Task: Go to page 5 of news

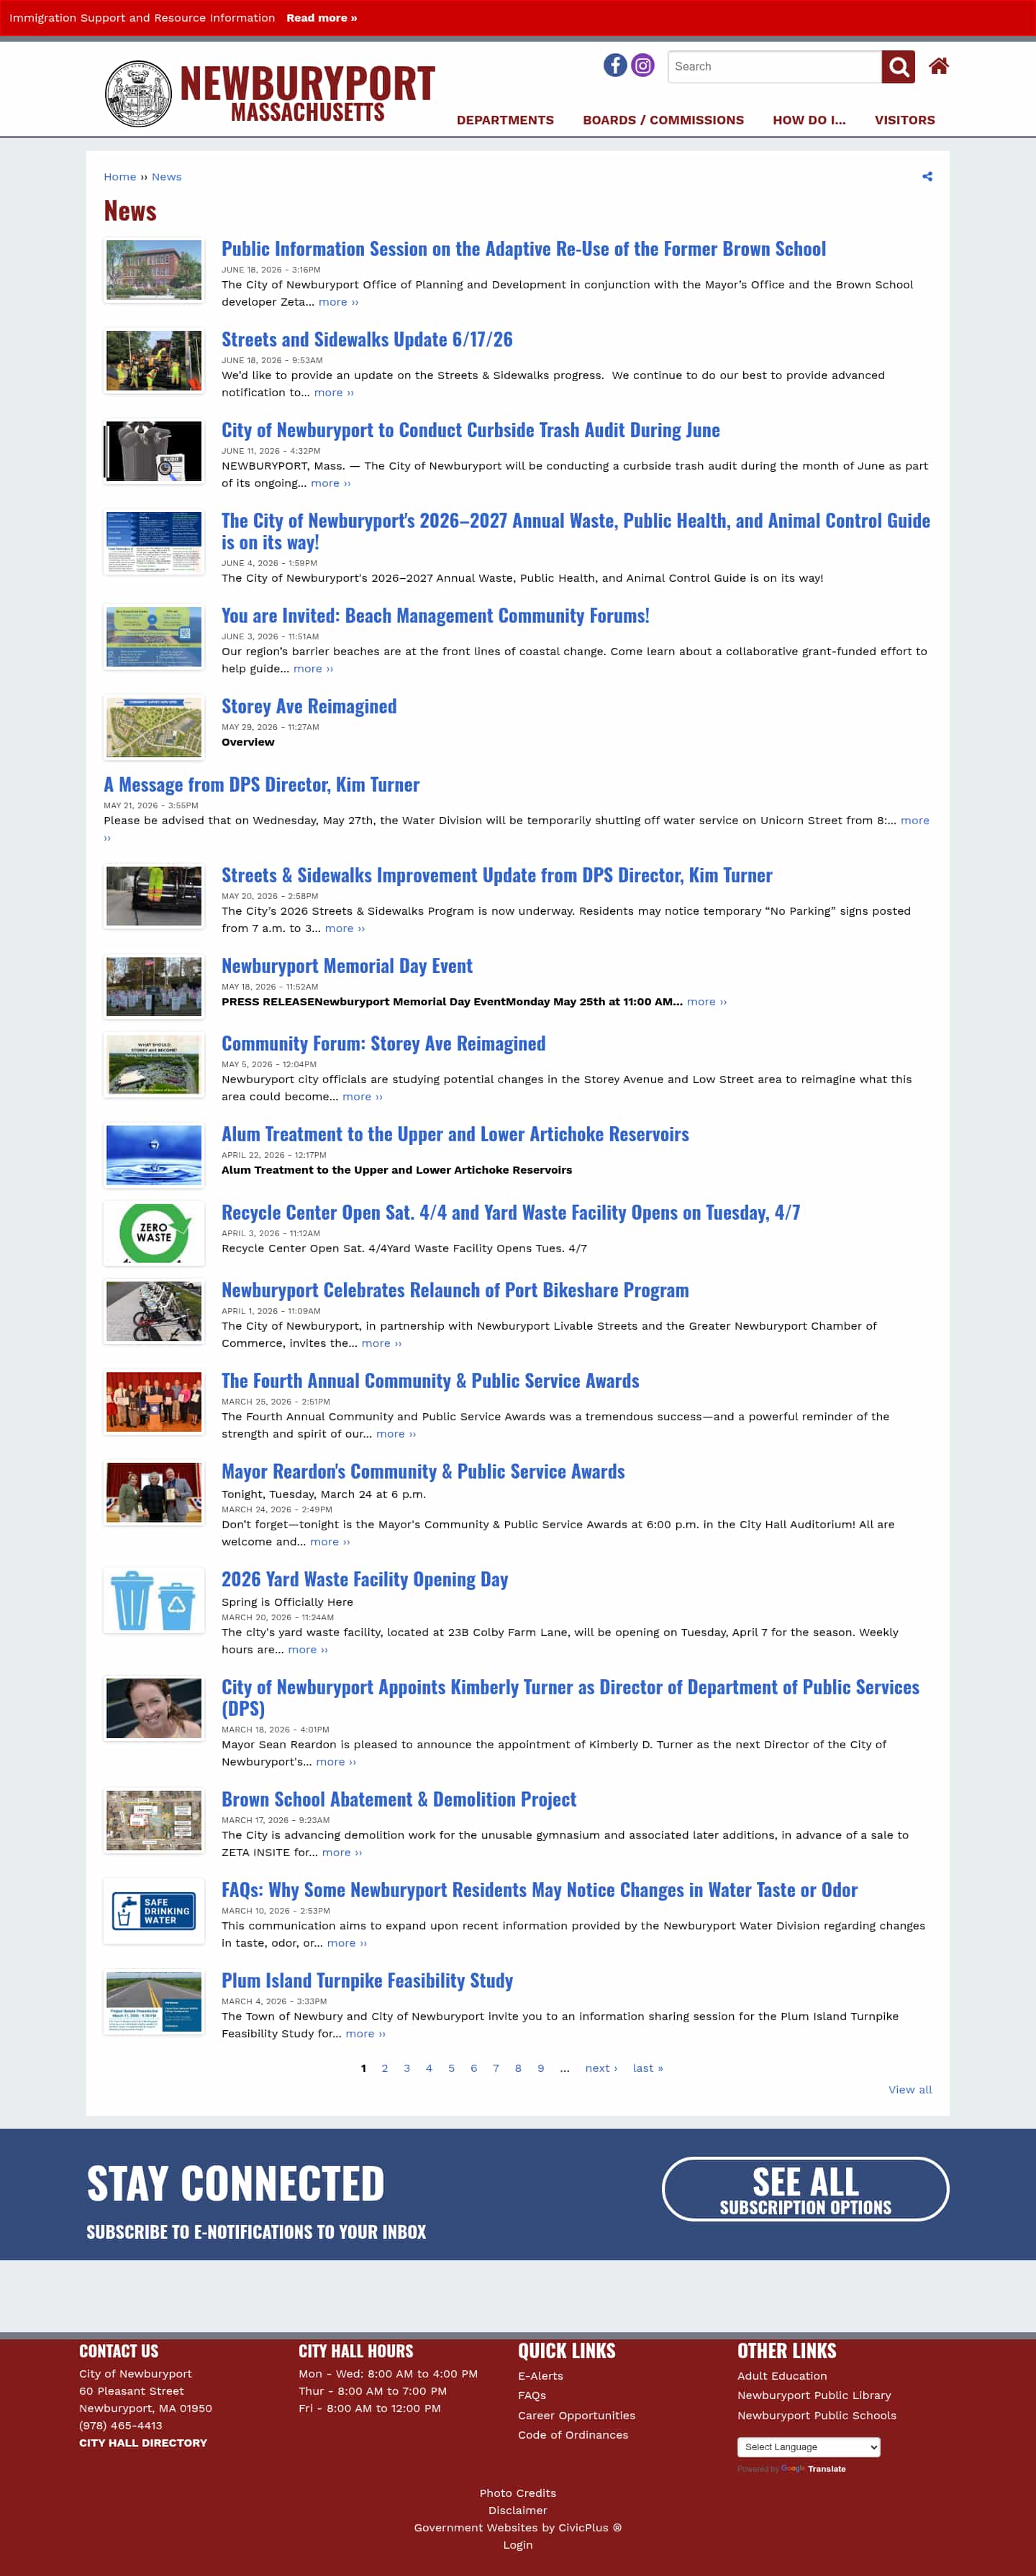Action: pyautogui.click(x=451, y=2068)
